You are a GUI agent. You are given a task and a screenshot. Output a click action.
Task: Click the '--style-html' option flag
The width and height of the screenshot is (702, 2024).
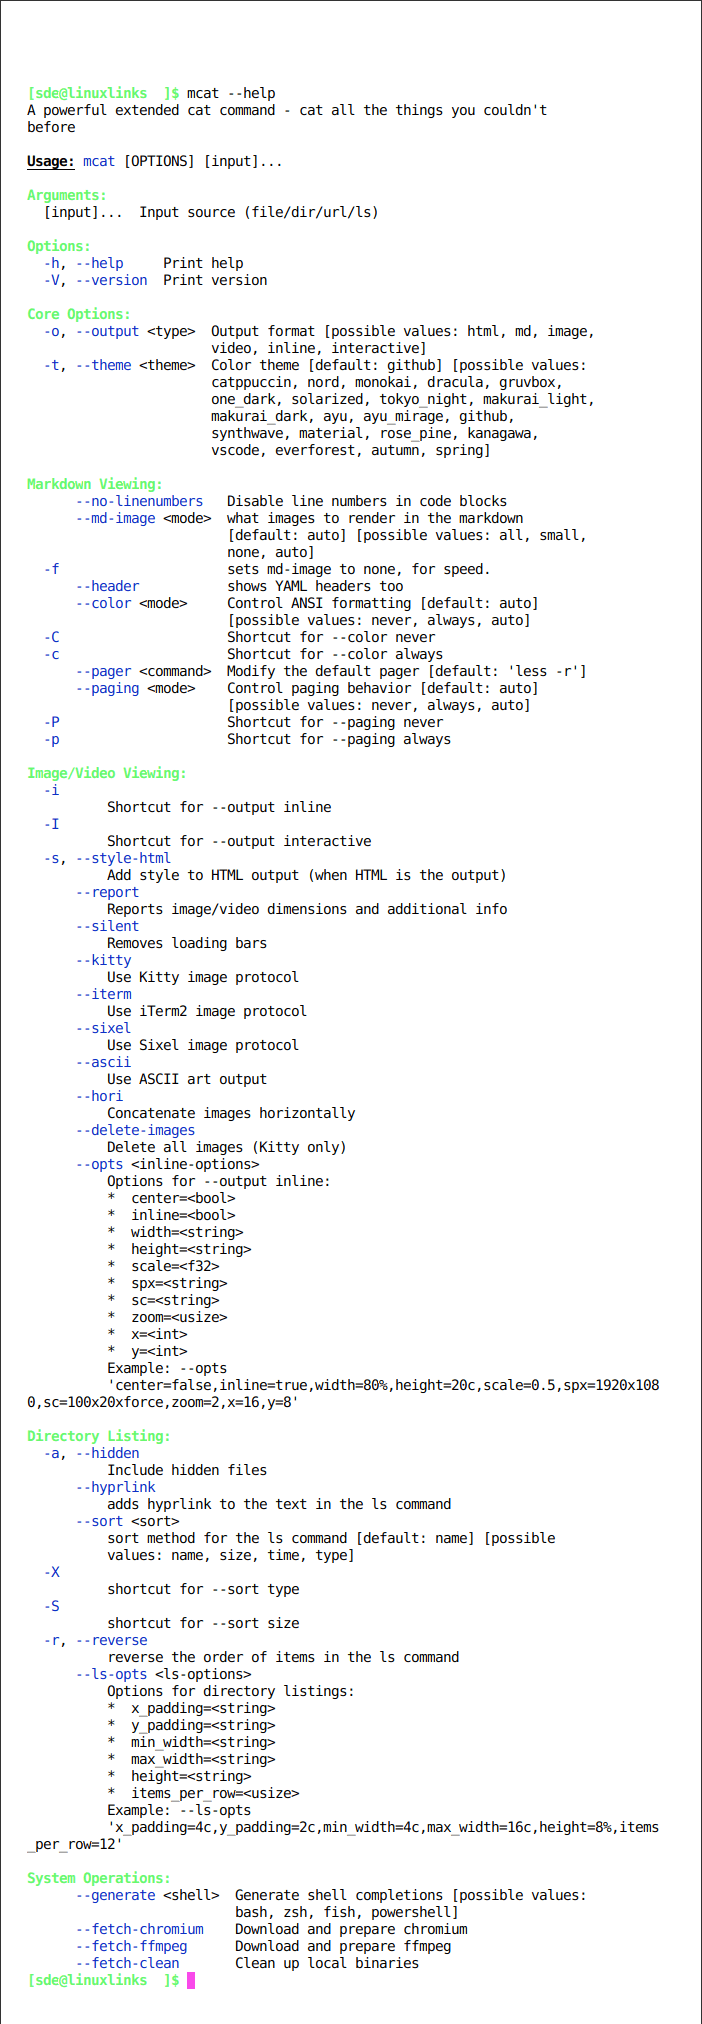point(123,858)
